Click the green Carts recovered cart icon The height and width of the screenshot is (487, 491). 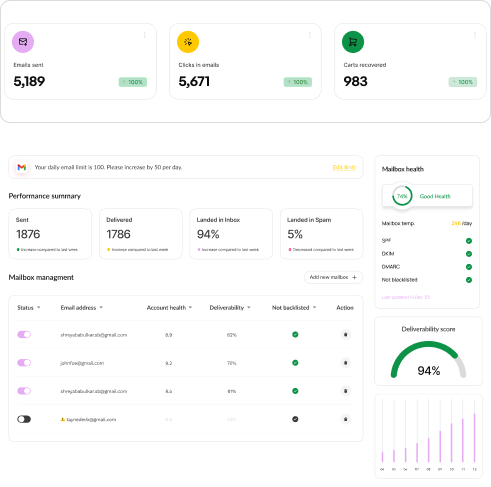coord(353,42)
